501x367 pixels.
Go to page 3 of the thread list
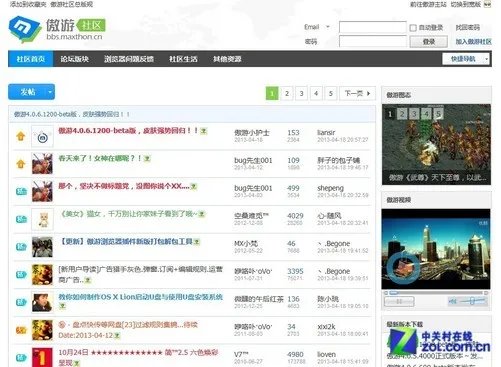coord(301,93)
